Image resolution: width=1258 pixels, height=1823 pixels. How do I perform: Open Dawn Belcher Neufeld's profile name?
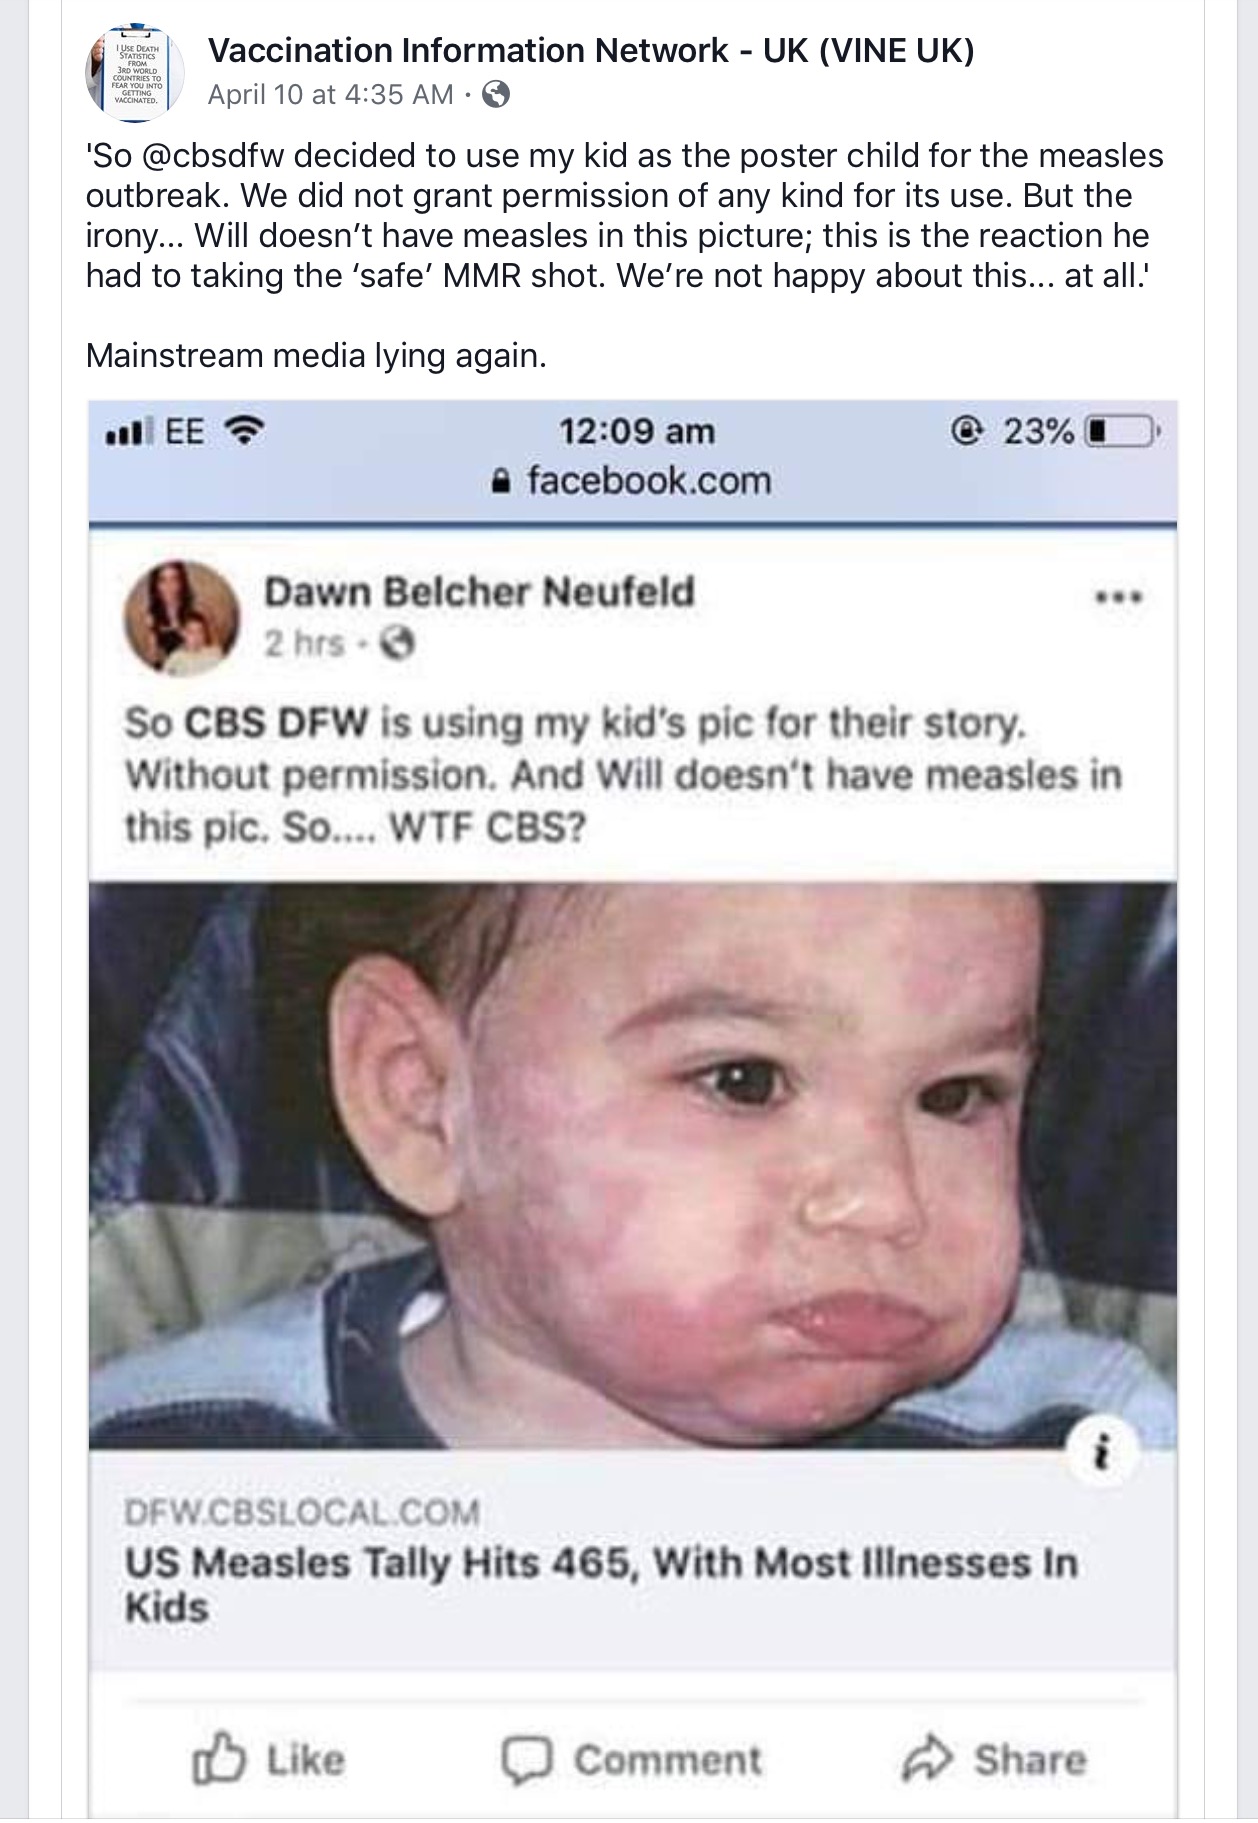(x=479, y=592)
